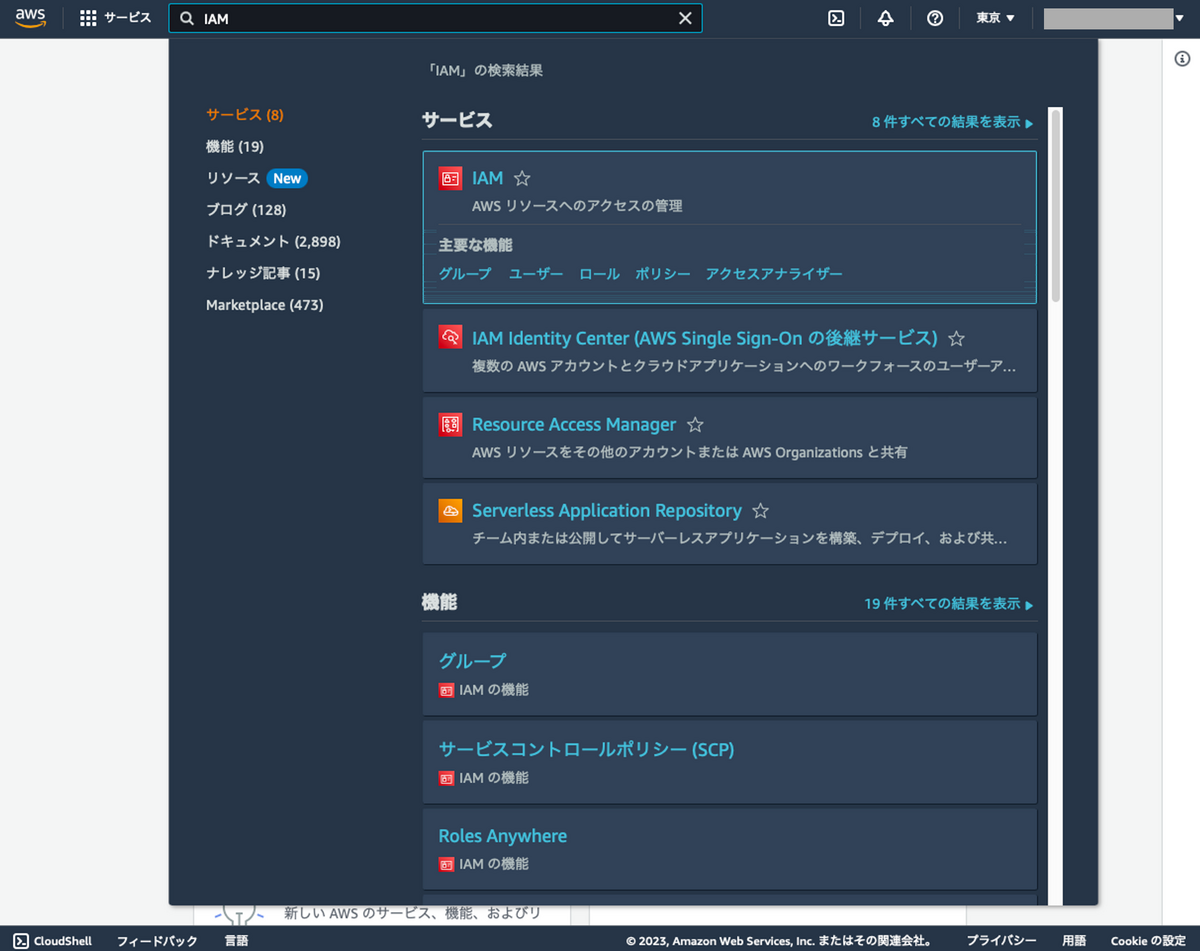
Task: Show all 19 feature results
Action: [x=949, y=604]
